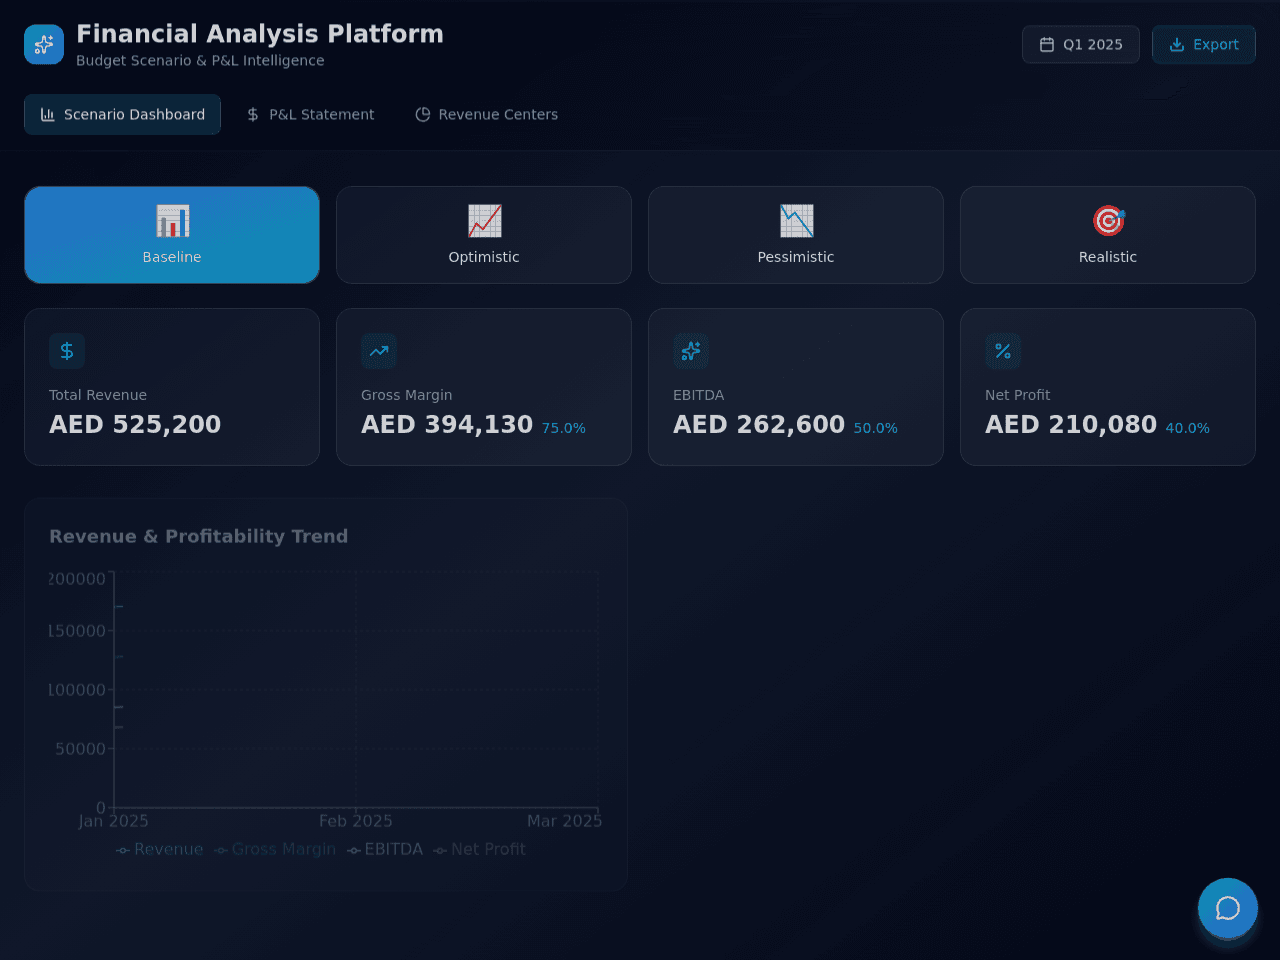
Task: Switch to the P&L Statement tab
Action: [310, 115]
